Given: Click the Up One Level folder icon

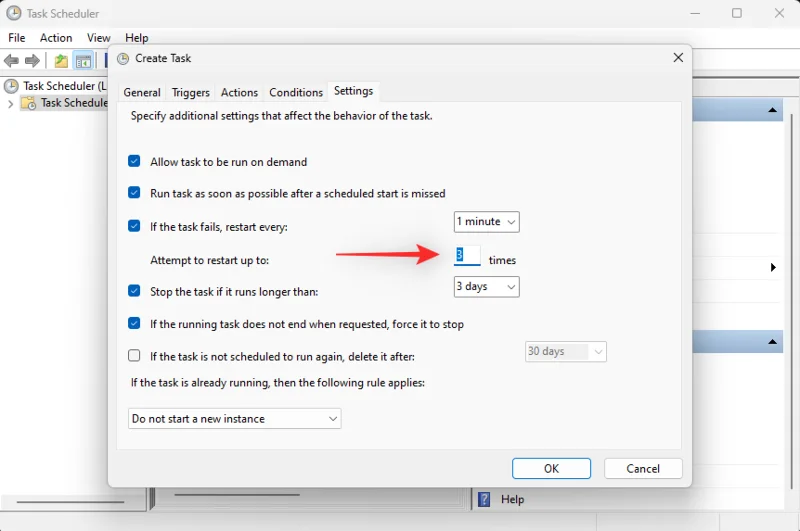Looking at the screenshot, I should (61, 61).
